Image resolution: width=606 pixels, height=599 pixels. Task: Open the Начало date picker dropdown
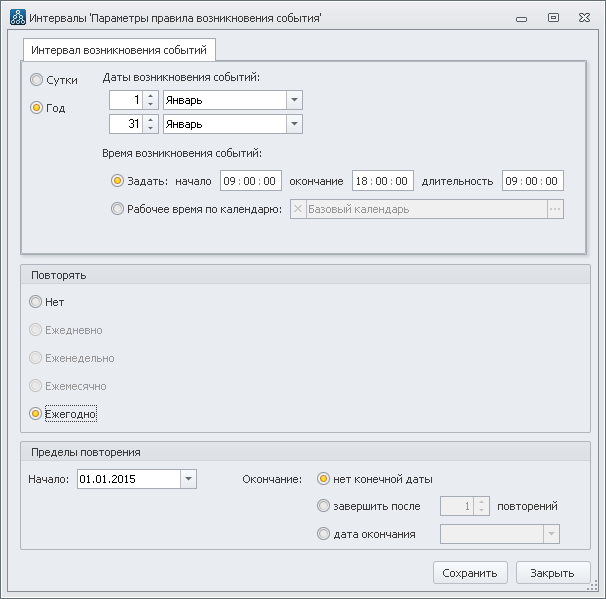(x=188, y=479)
